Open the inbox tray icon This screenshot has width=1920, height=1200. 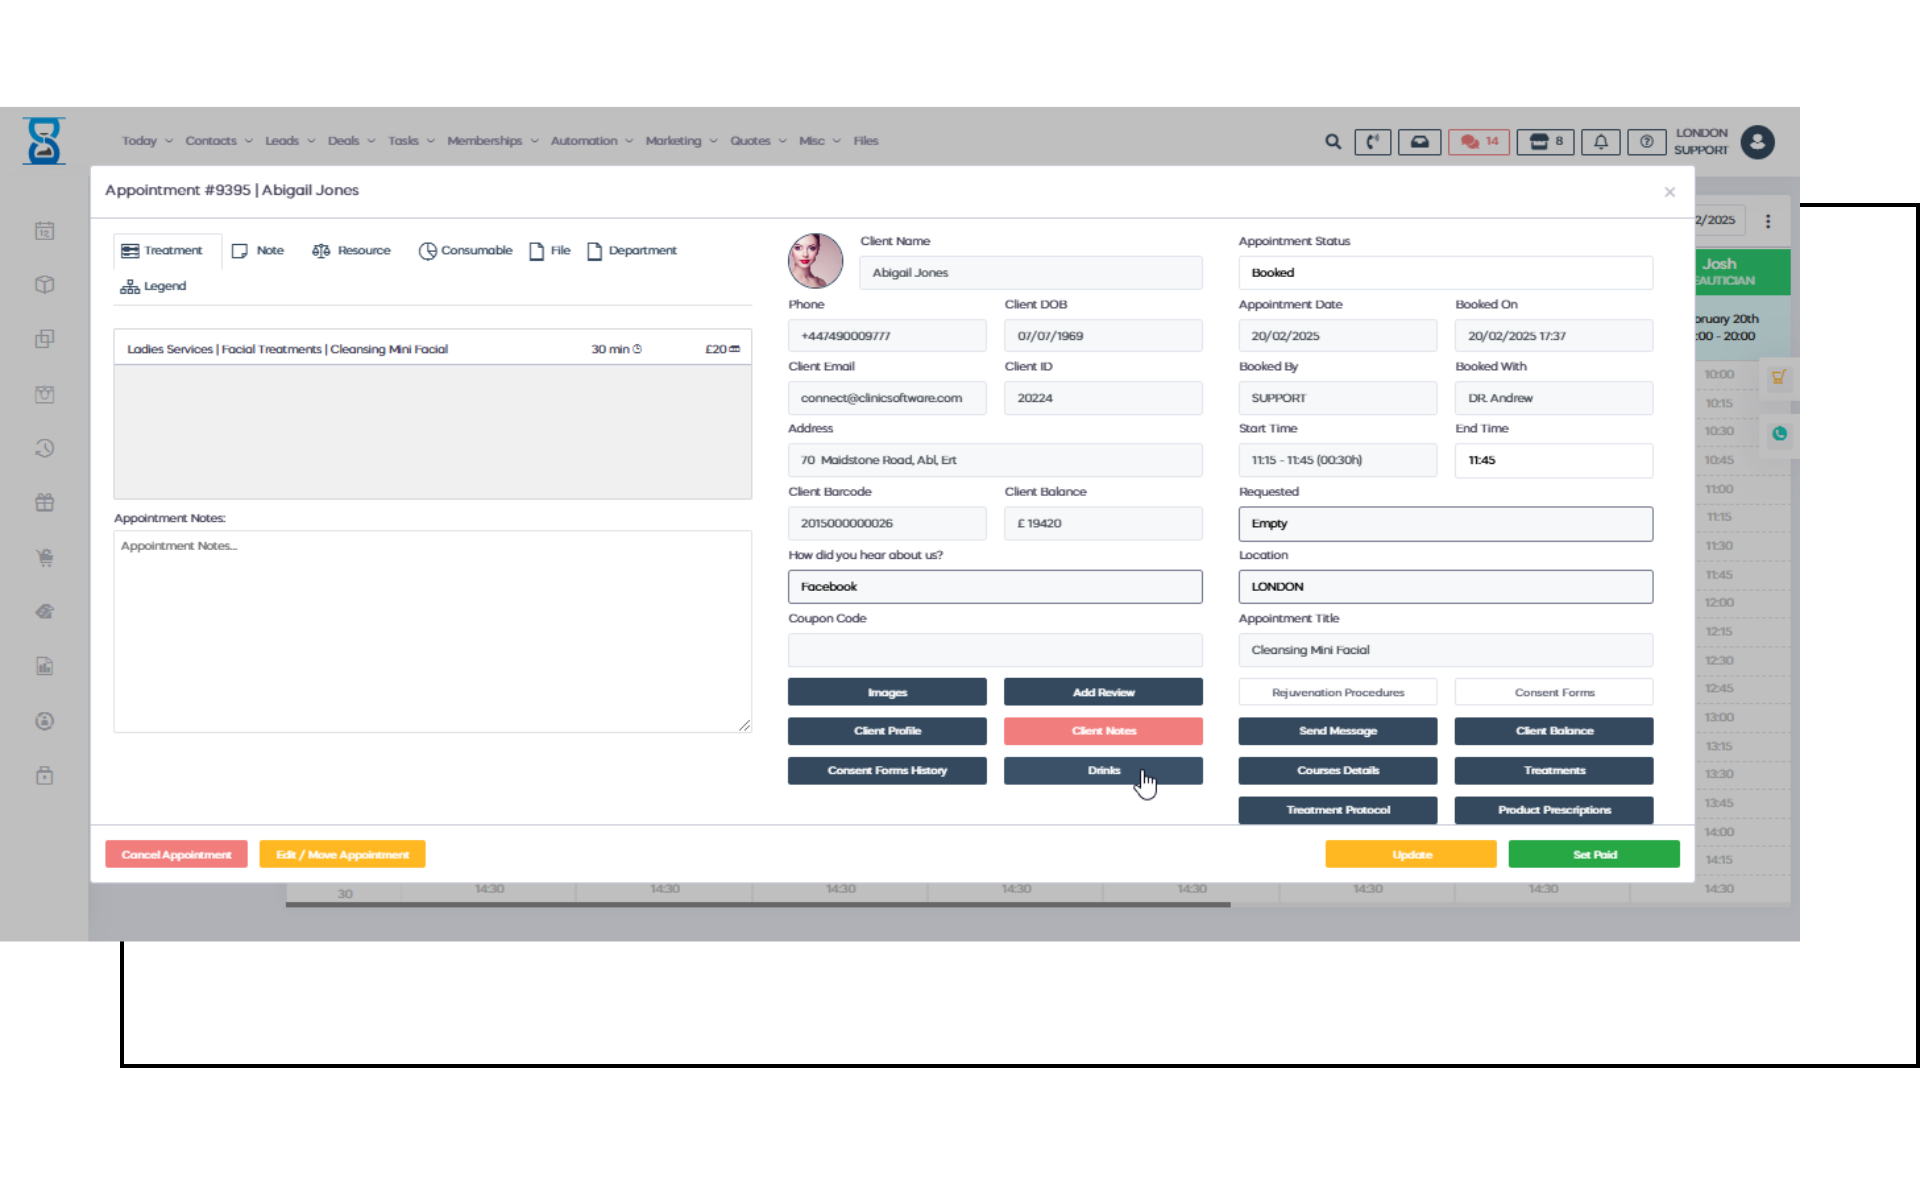(1419, 142)
